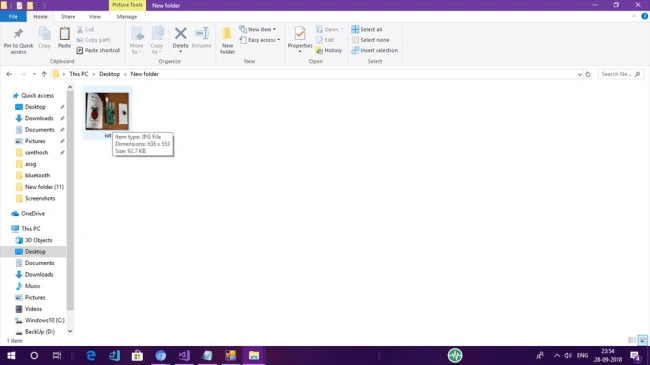Click This PC in the address bar
This screenshot has height=365, width=650.
tap(79, 74)
